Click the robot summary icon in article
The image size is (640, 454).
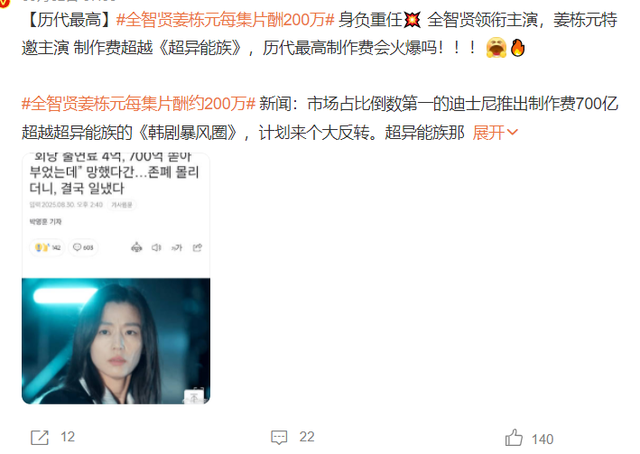[136, 247]
